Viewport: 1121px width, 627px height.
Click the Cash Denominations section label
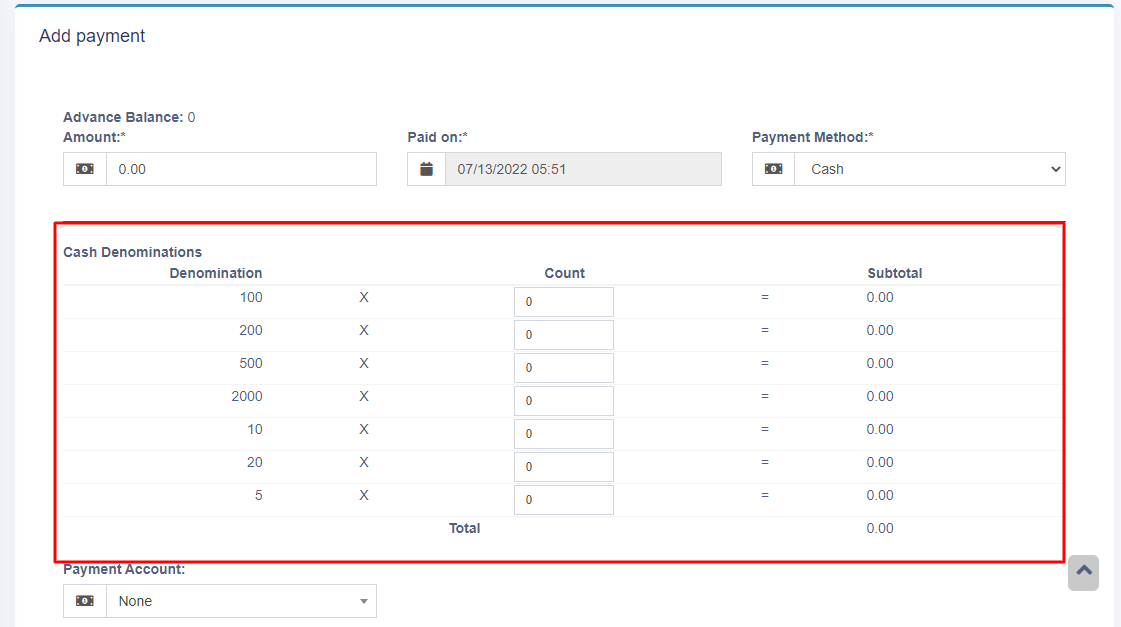[x=132, y=252]
